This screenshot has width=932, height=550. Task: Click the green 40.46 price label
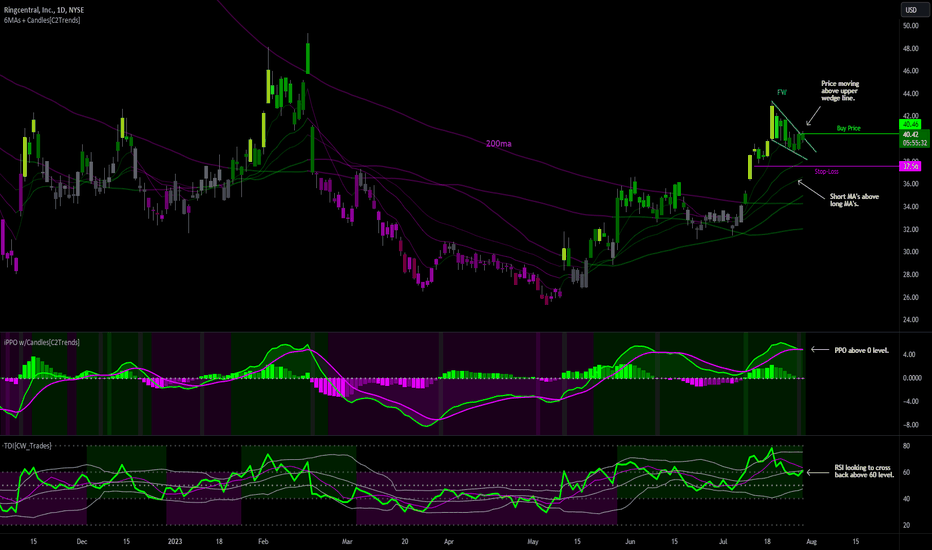pyautogui.click(x=910, y=124)
